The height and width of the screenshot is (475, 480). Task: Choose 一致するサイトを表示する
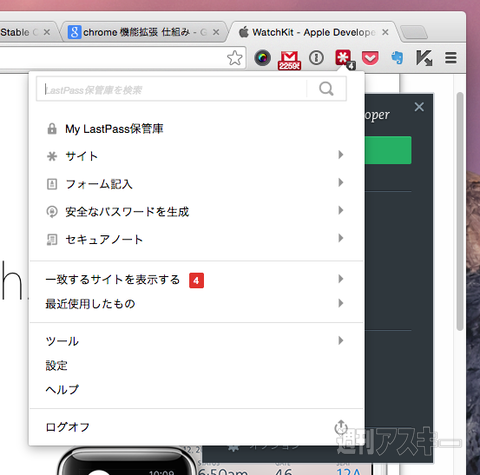click(x=196, y=279)
